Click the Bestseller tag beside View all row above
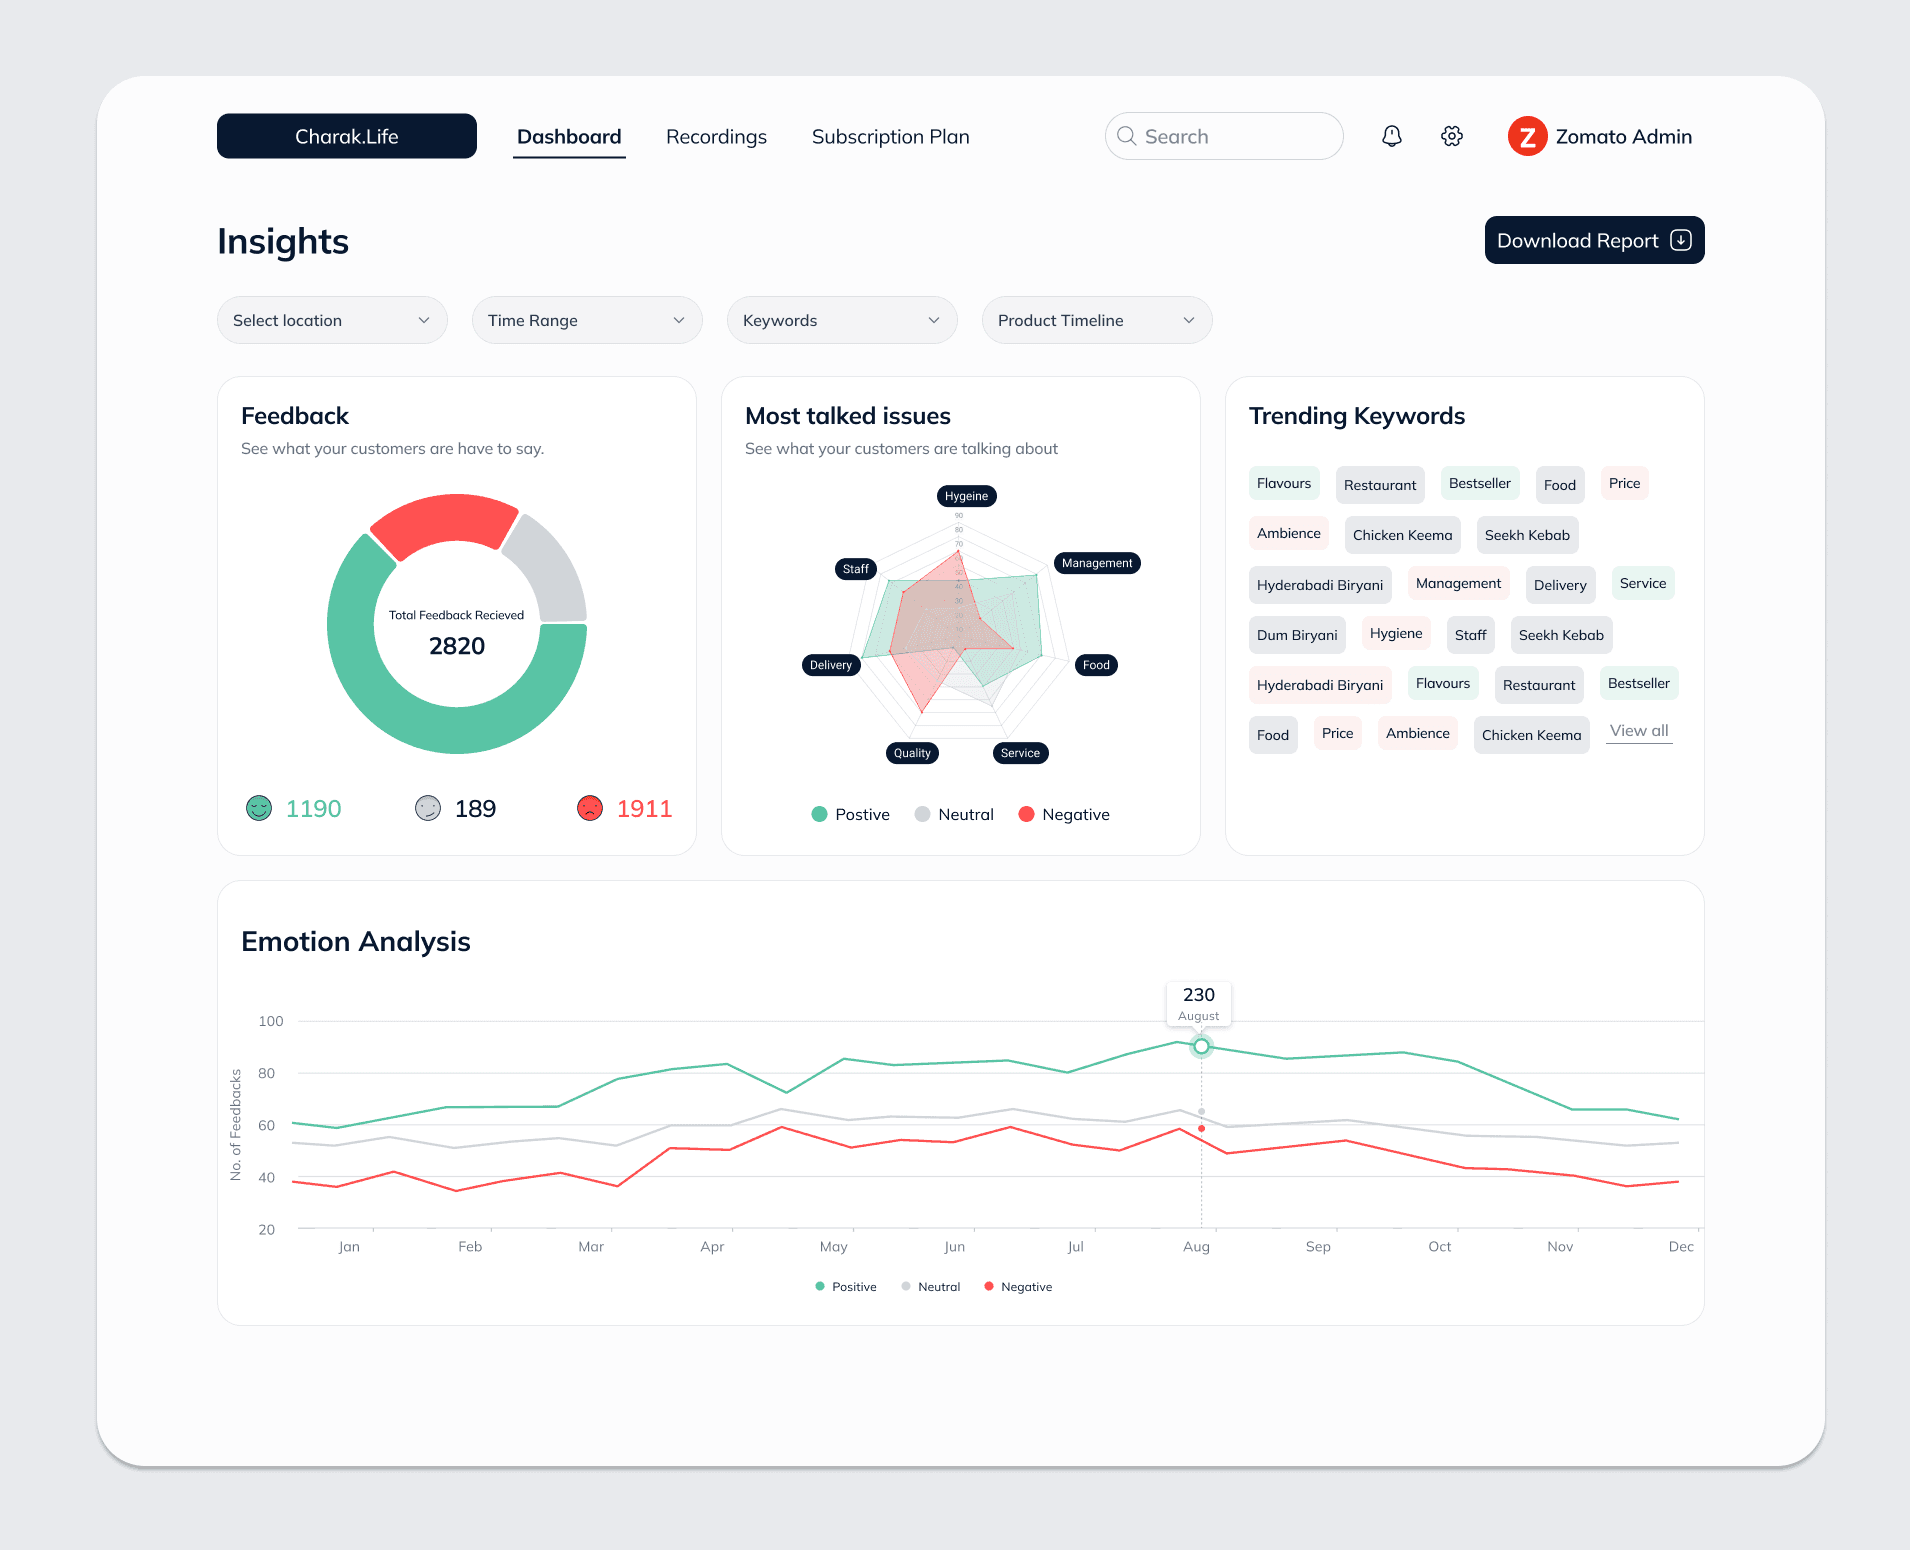The height and width of the screenshot is (1550, 1910). point(1638,683)
